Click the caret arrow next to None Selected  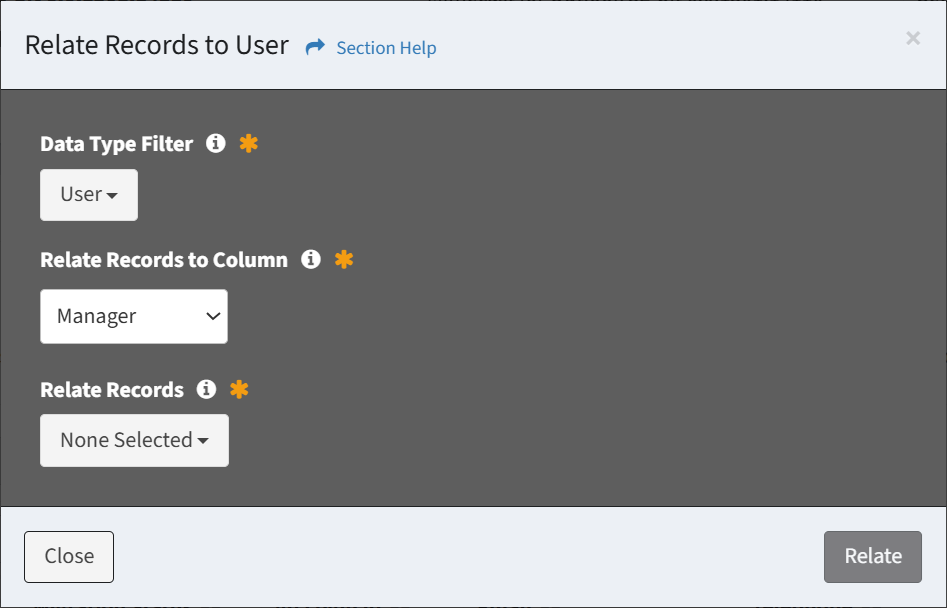tap(203, 441)
